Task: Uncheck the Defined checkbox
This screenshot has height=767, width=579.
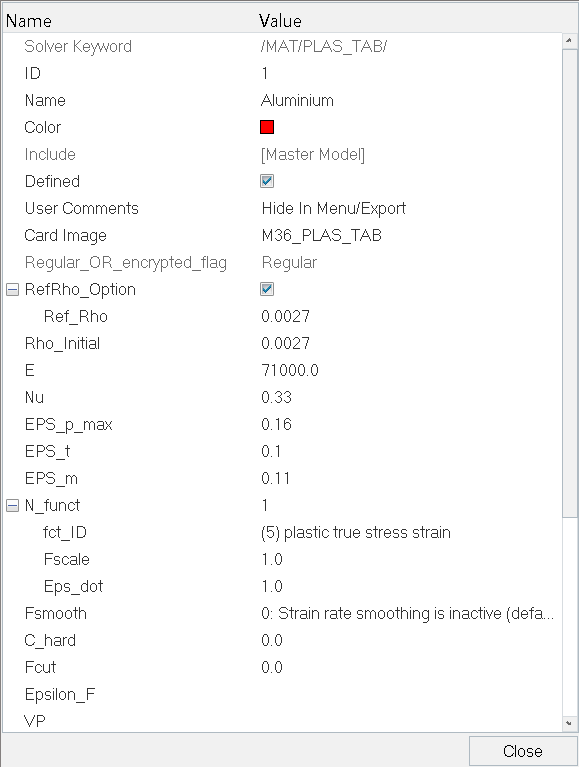Action: click(x=267, y=181)
